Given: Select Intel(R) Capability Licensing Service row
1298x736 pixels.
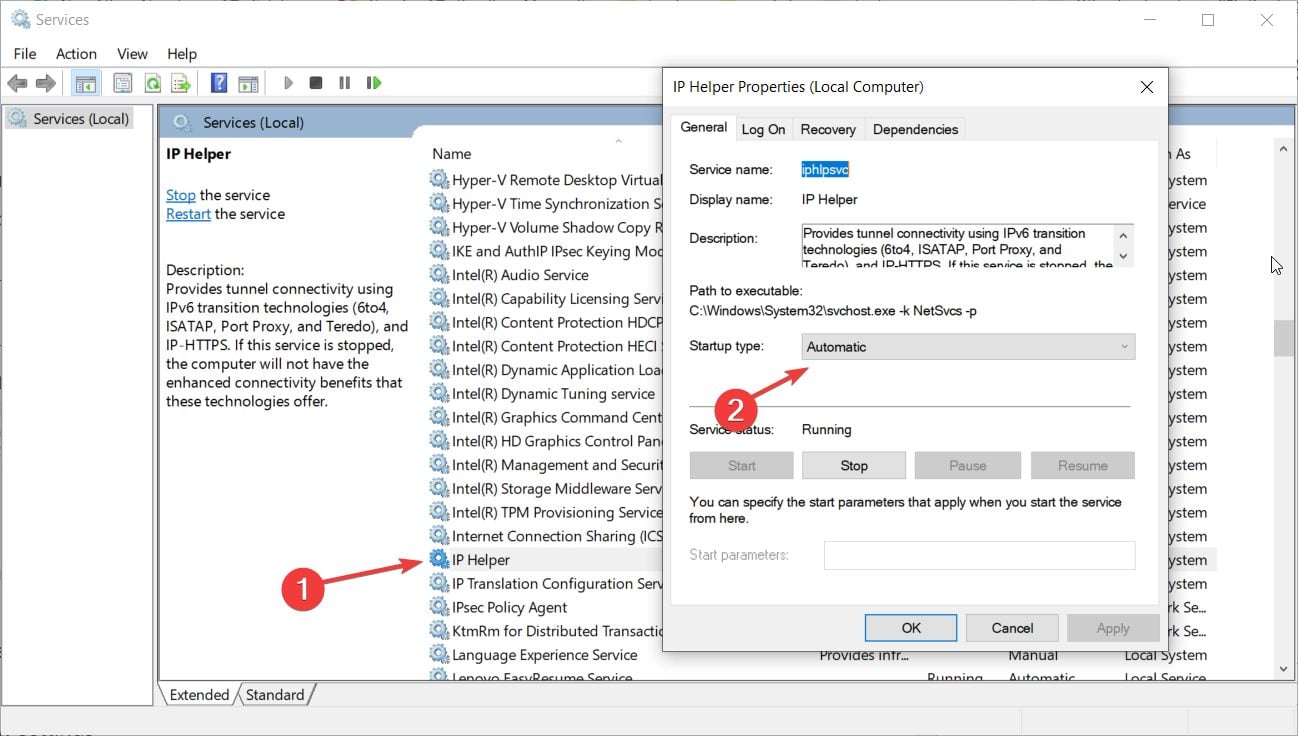Looking at the screenshot, I should 545,299.
